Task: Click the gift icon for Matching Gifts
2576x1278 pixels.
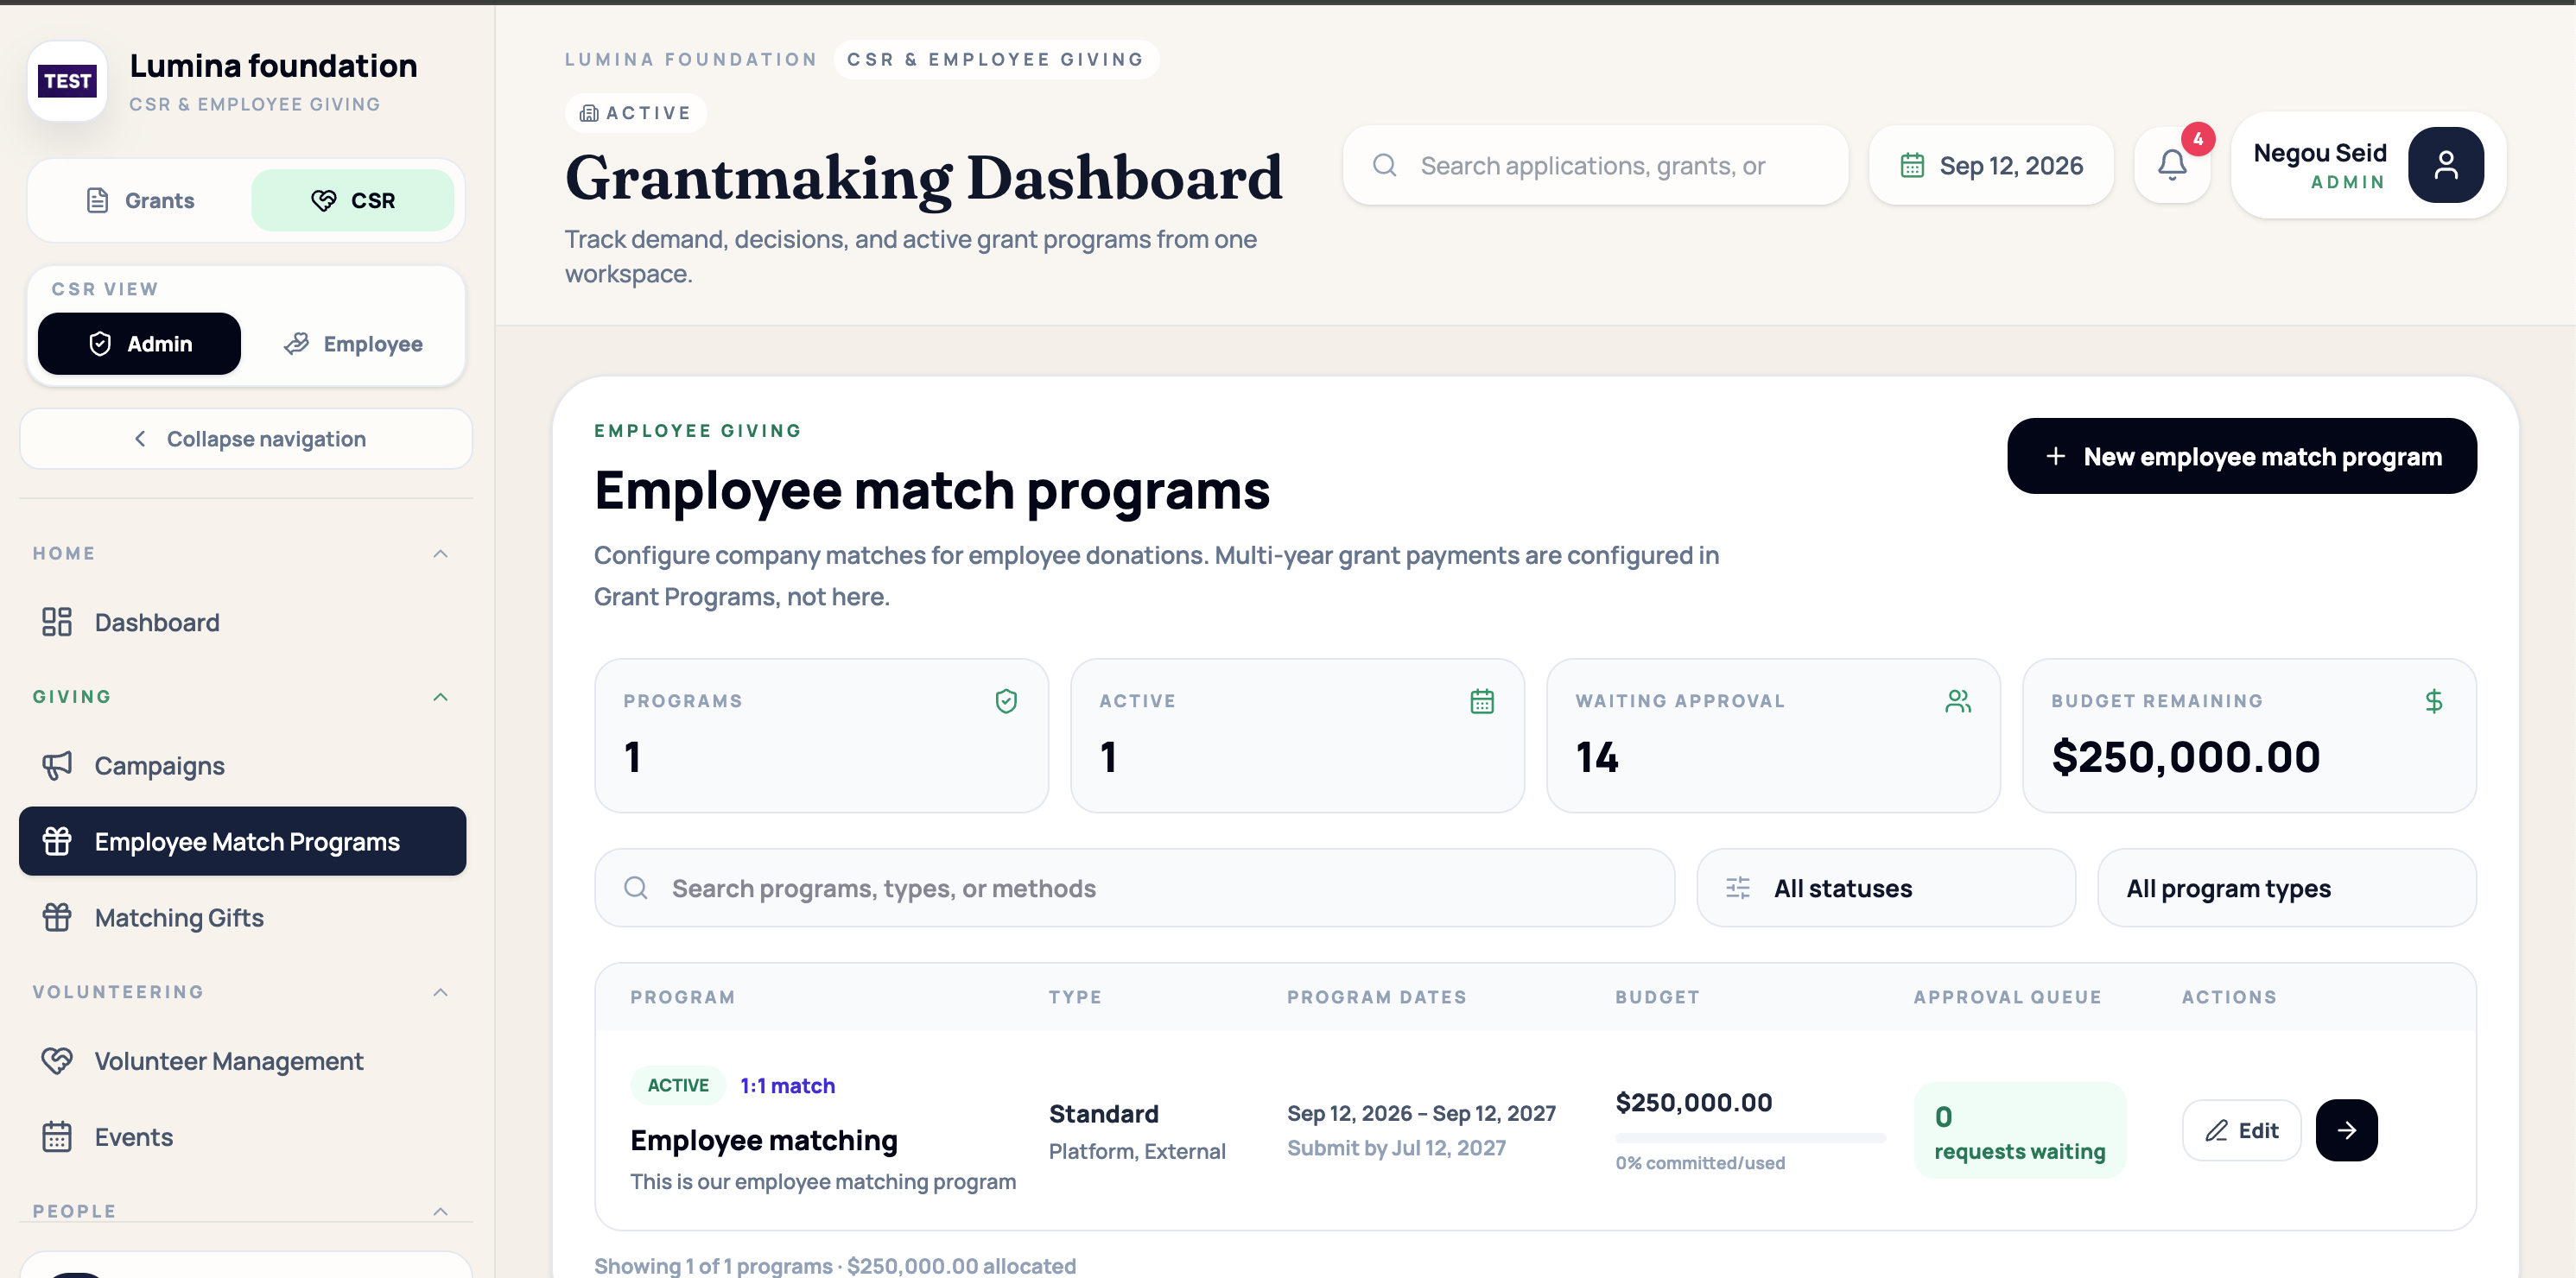Action: point(57,917)
